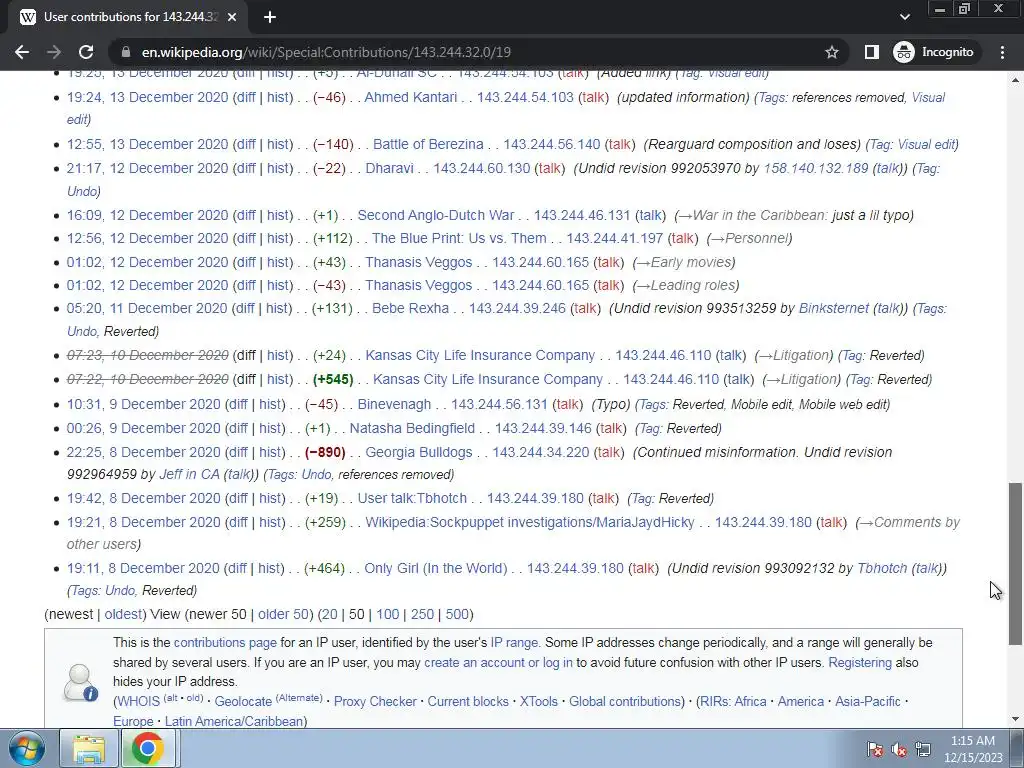
Task: Open the XTools link
Action: (538, 701)
